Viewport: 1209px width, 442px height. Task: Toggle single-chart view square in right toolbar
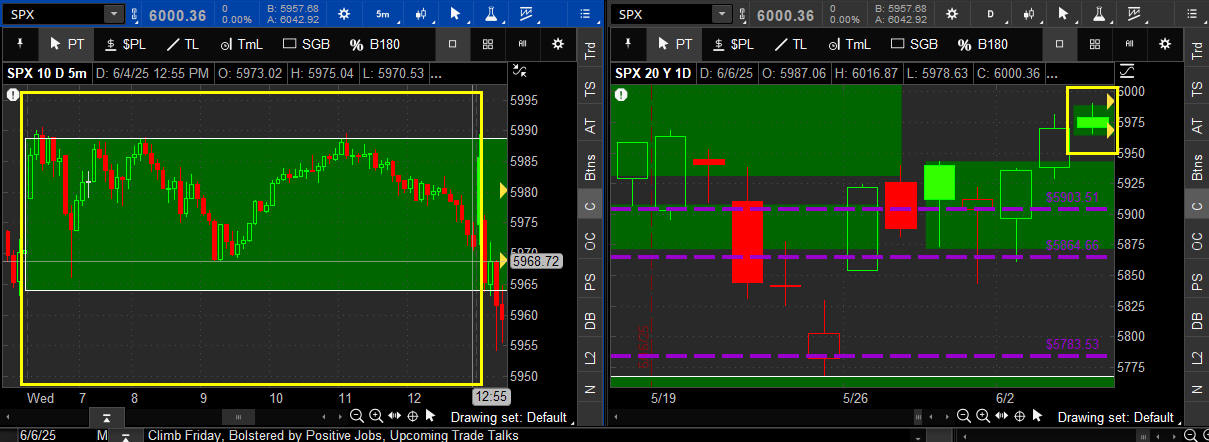coord(1059,44)
